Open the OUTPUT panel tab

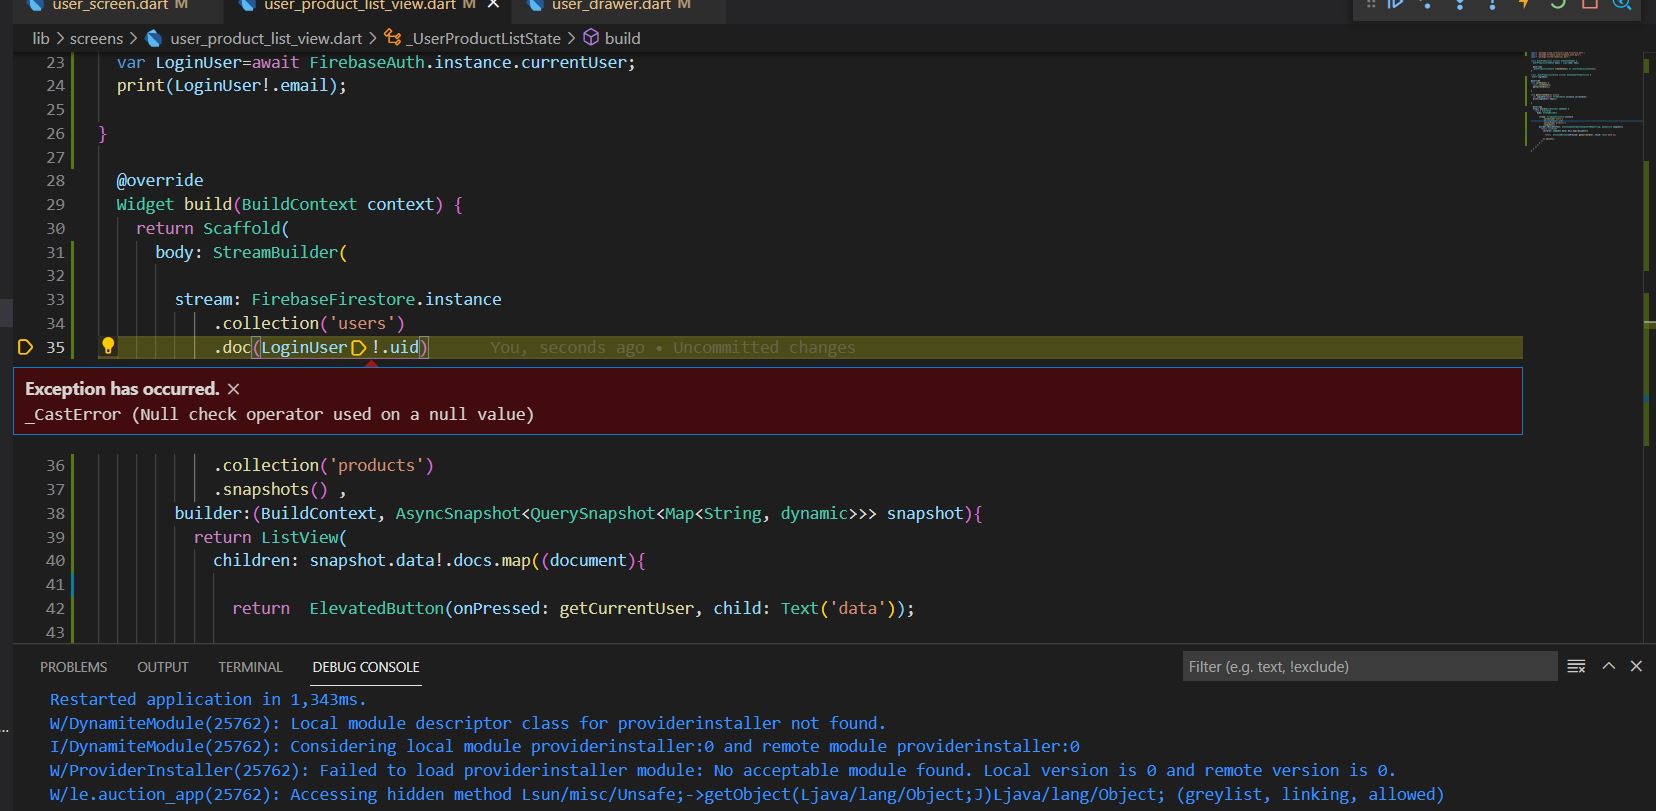(163, 667)
